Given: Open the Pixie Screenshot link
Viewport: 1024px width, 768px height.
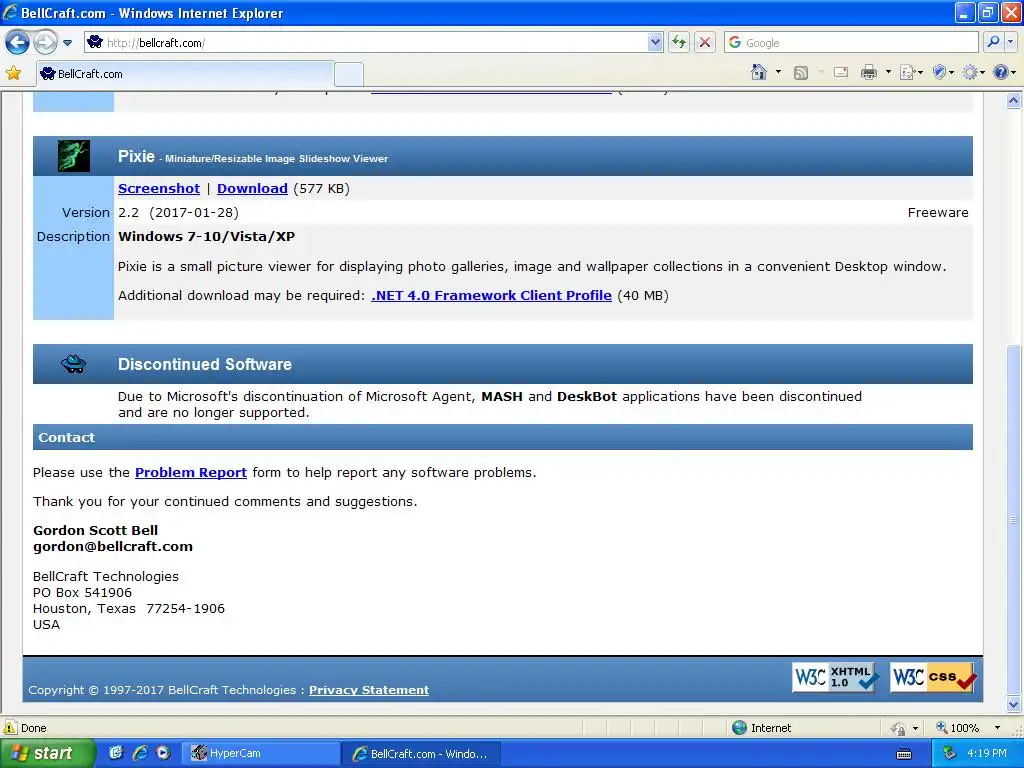Looking at the screenshot, I should 159,189.
